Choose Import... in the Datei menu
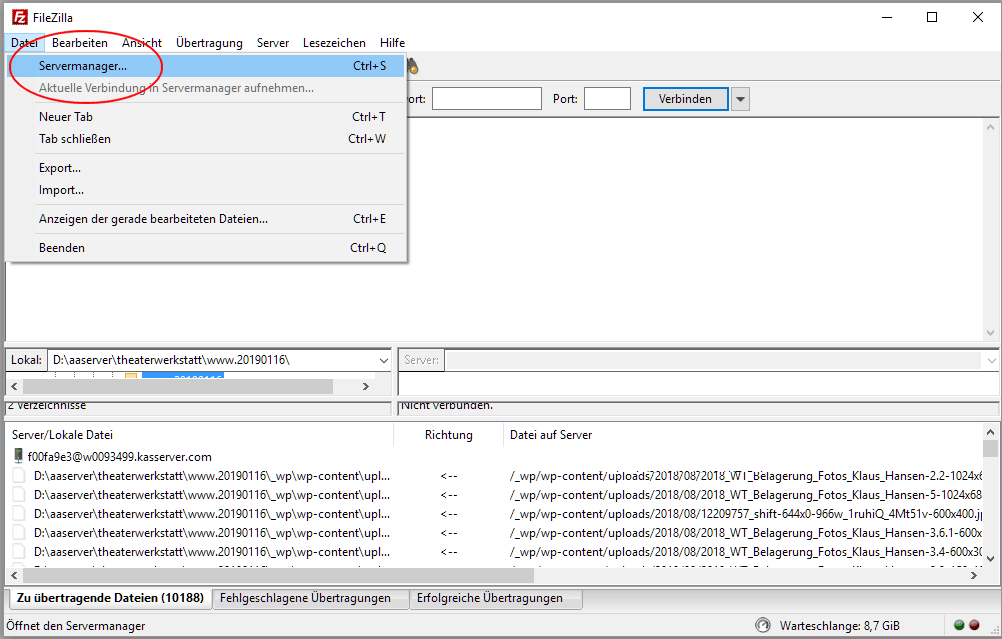 click(x=206, y=190)
